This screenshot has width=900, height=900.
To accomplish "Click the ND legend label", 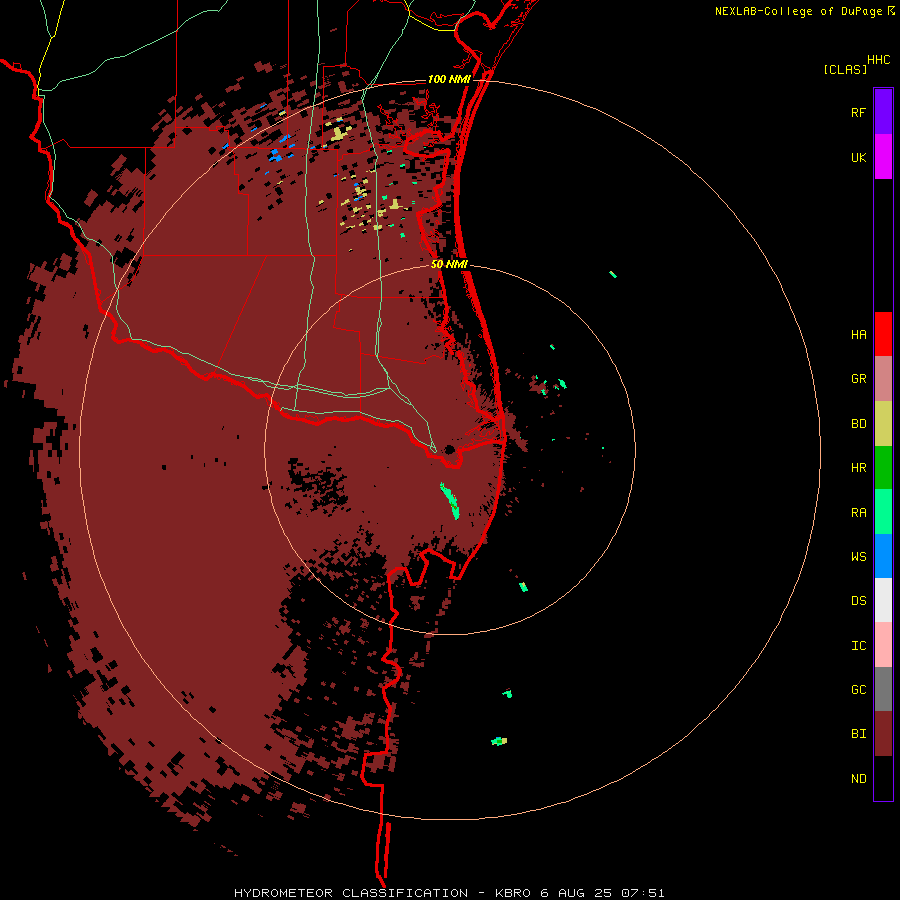I will [859, 779].
